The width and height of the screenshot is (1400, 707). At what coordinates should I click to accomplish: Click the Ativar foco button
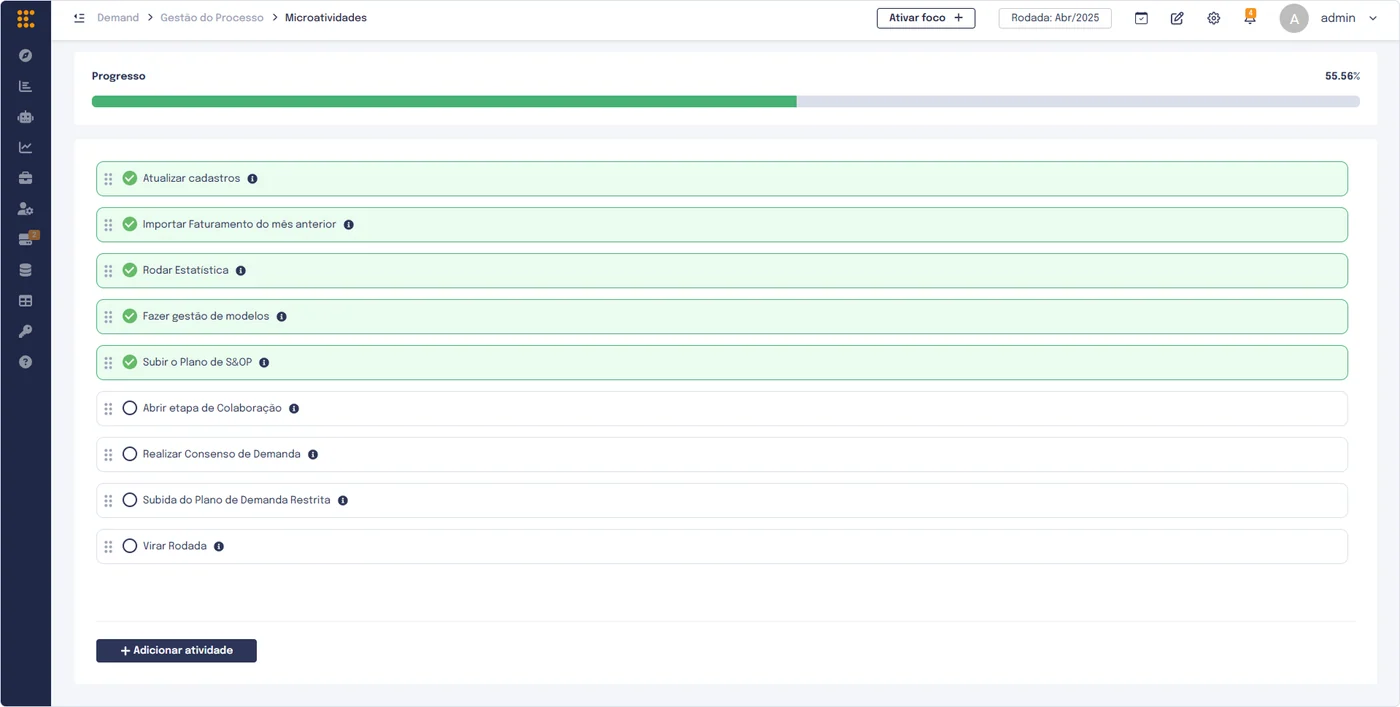[x=926, y=18]
